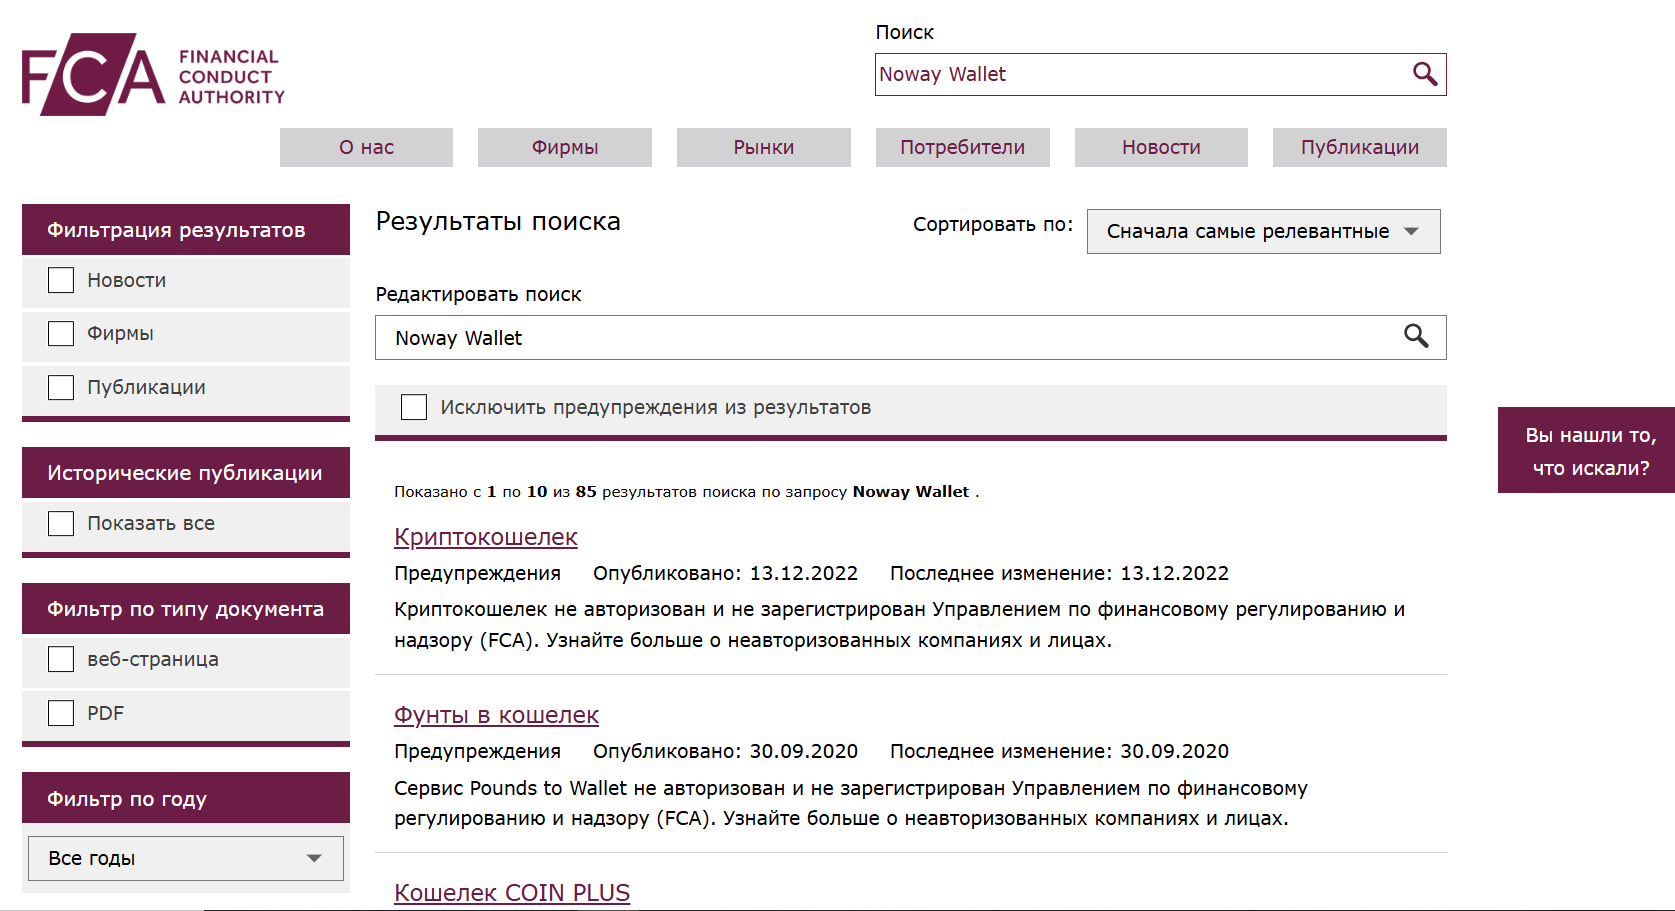Enable the Фирмы filter checkbox
1675x911 pixels.
pyautogui.click(x=61, y=333)
